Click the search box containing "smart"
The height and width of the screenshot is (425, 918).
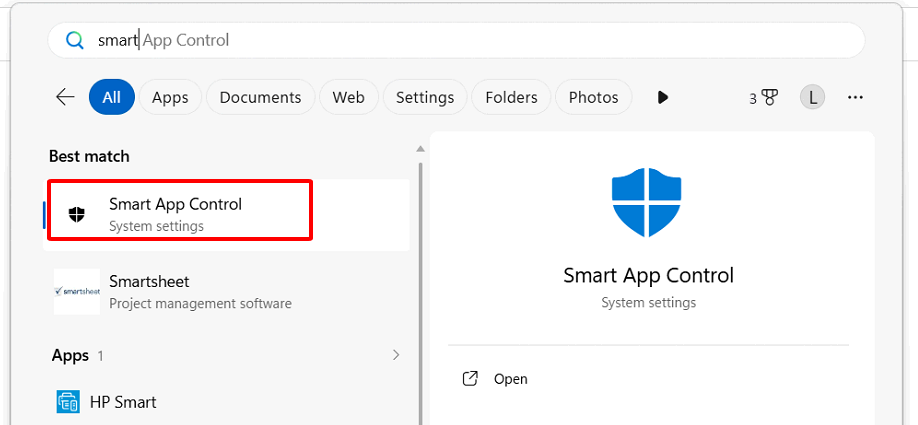click(456, 40)
